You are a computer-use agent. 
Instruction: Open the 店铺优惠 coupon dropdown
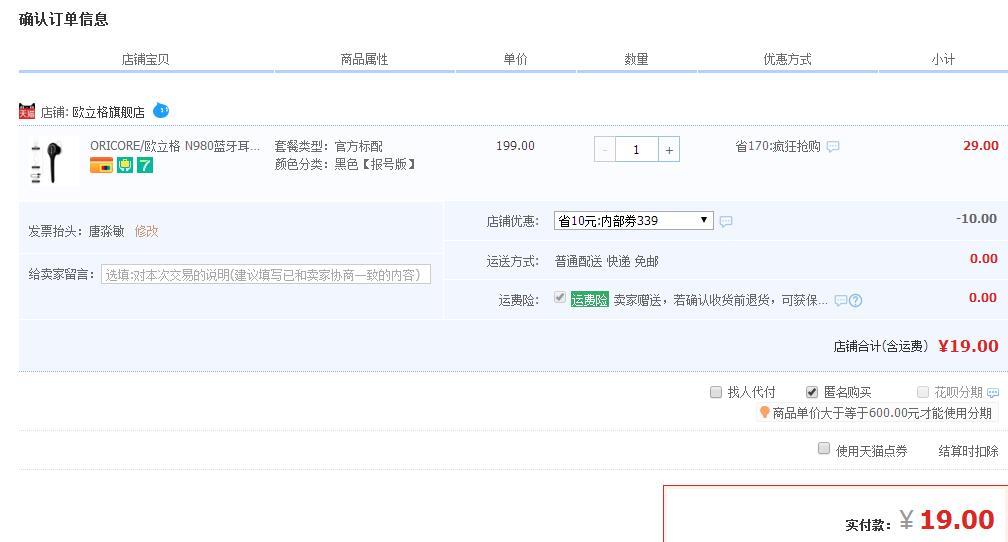[x=633, y=221]
